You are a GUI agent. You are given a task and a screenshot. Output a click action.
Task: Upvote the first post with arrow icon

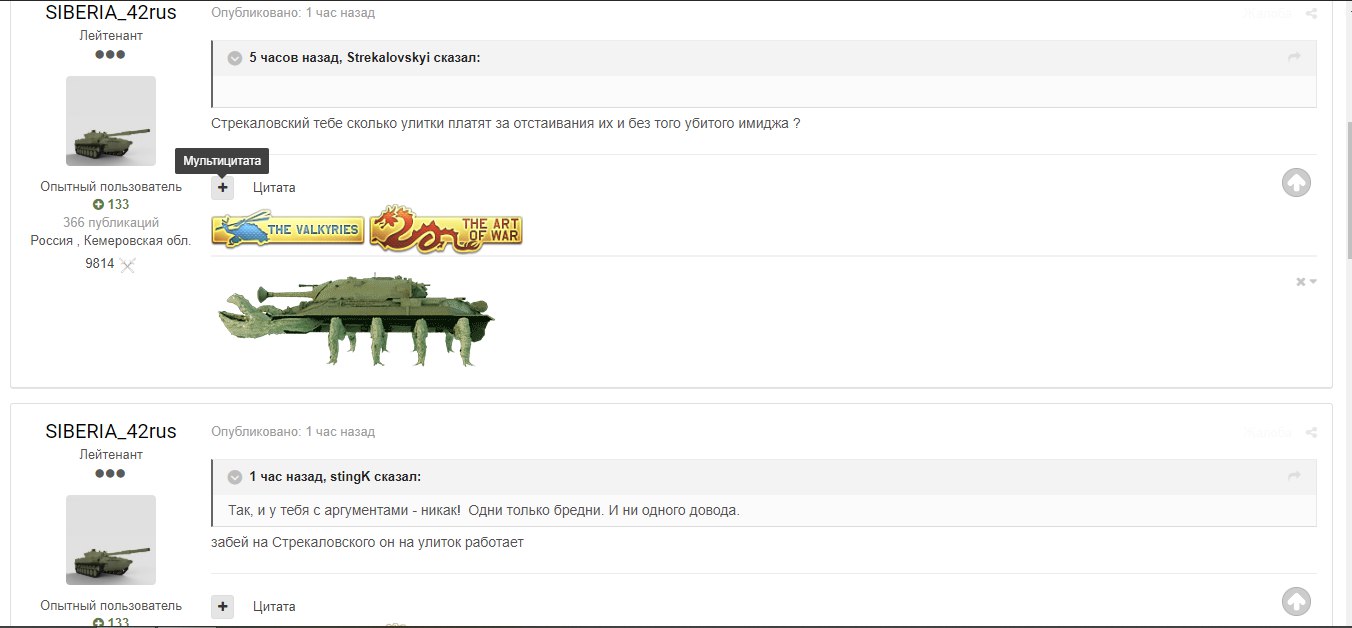coord(1296,183)
